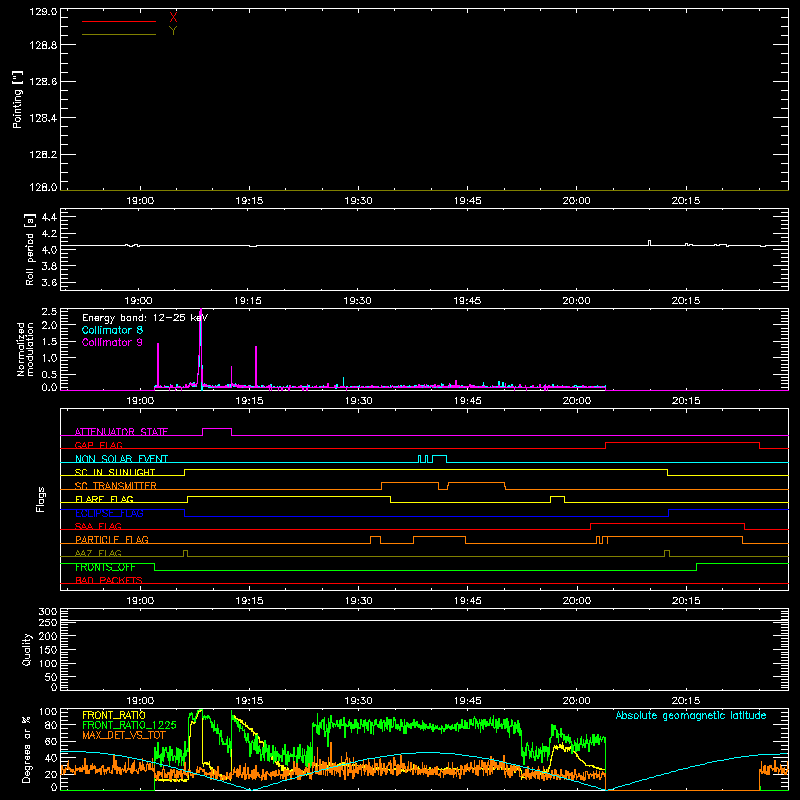Click the Roll period axis title

click(x=29, y=249)
